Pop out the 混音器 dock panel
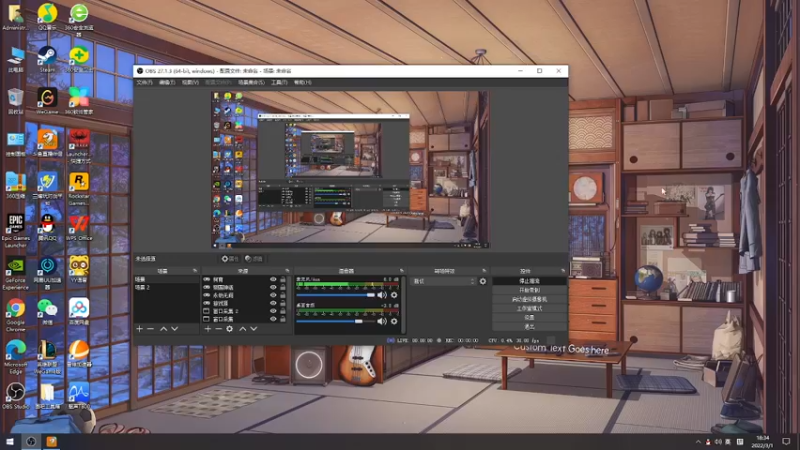 click(402, 271)
